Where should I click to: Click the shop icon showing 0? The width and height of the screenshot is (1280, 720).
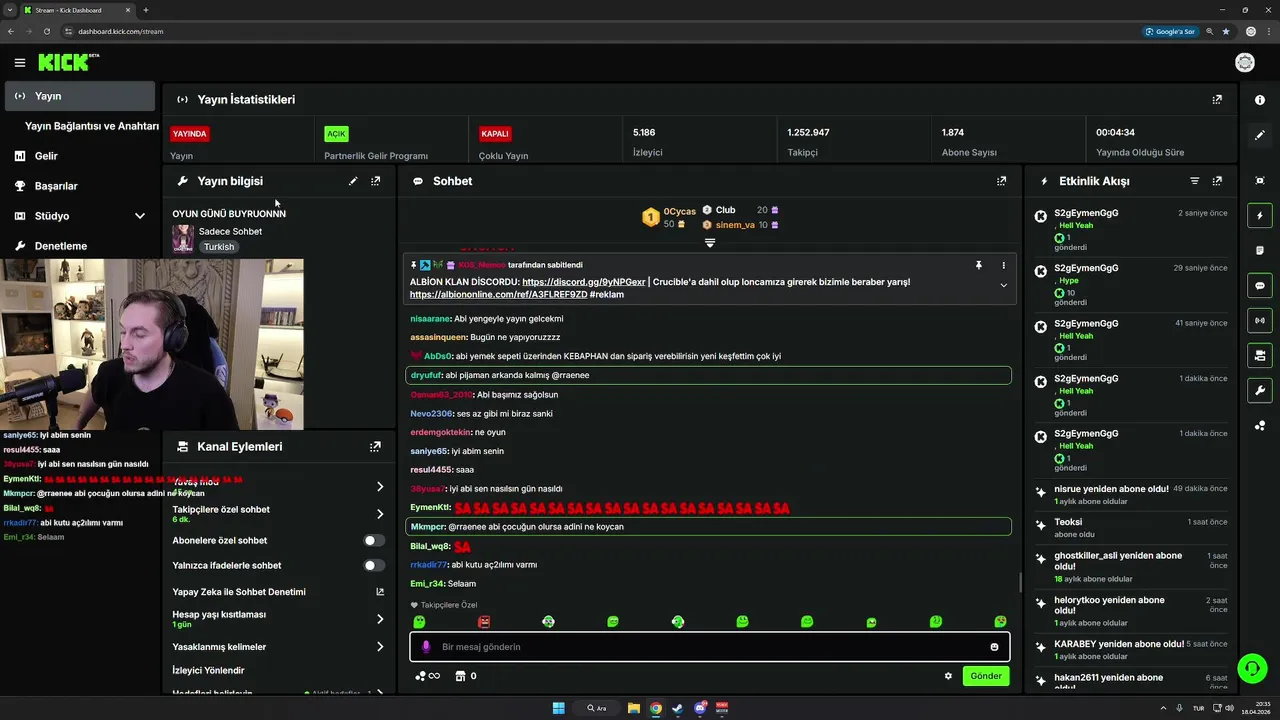[x=465, y=676]
